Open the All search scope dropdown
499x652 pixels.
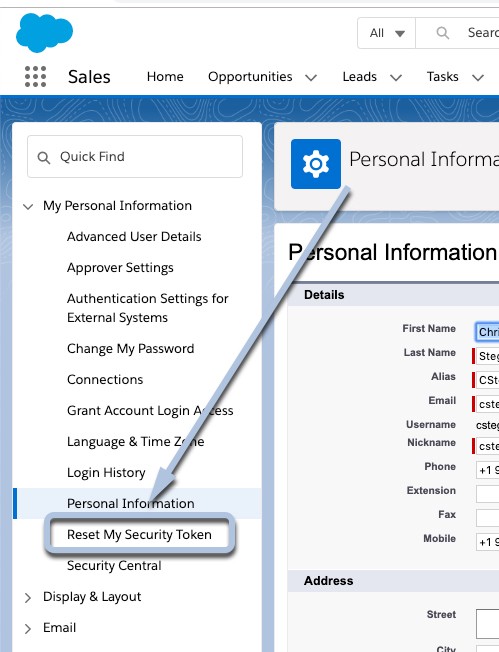tap(387, 33)
